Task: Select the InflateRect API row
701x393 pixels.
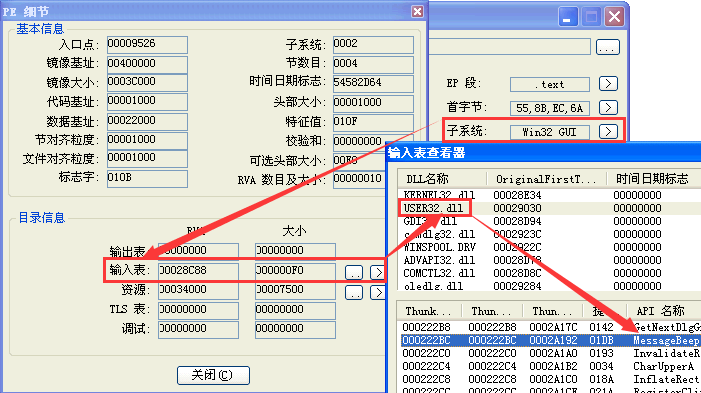Action: [551, 379]
